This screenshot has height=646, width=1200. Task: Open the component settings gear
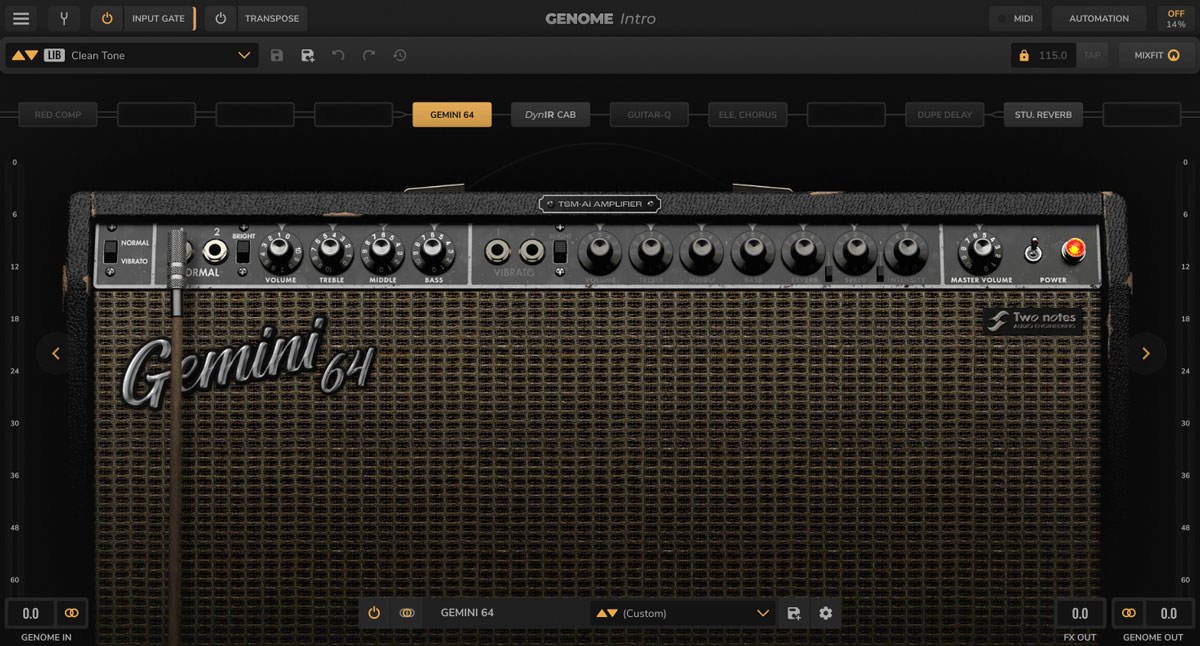coord(825,613)
